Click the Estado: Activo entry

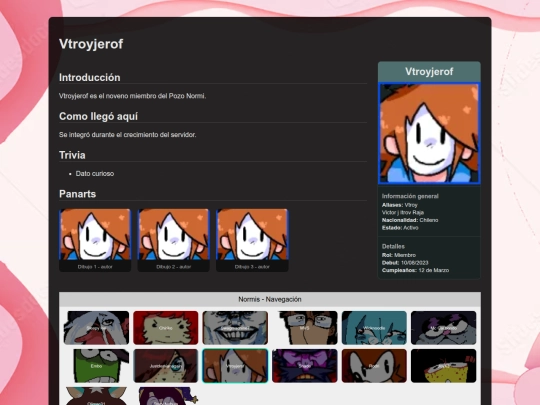(400, 228)
